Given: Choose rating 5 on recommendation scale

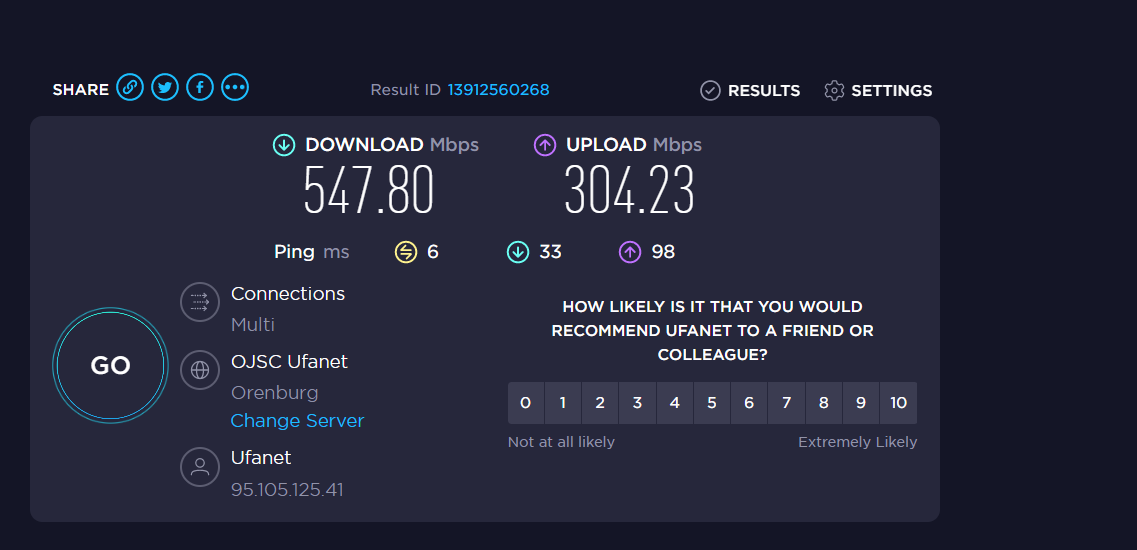Looking at the screenshot, I should 712,403.
